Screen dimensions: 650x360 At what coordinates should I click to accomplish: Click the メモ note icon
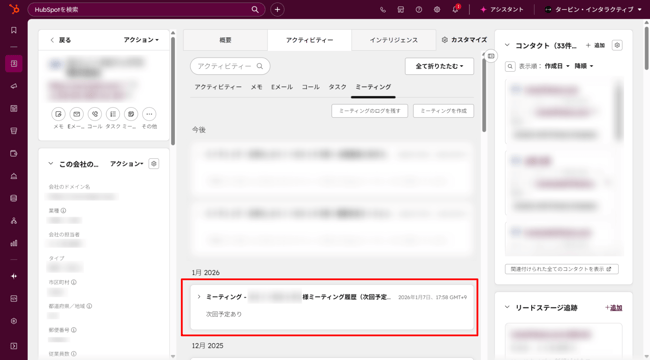(58, 114)
